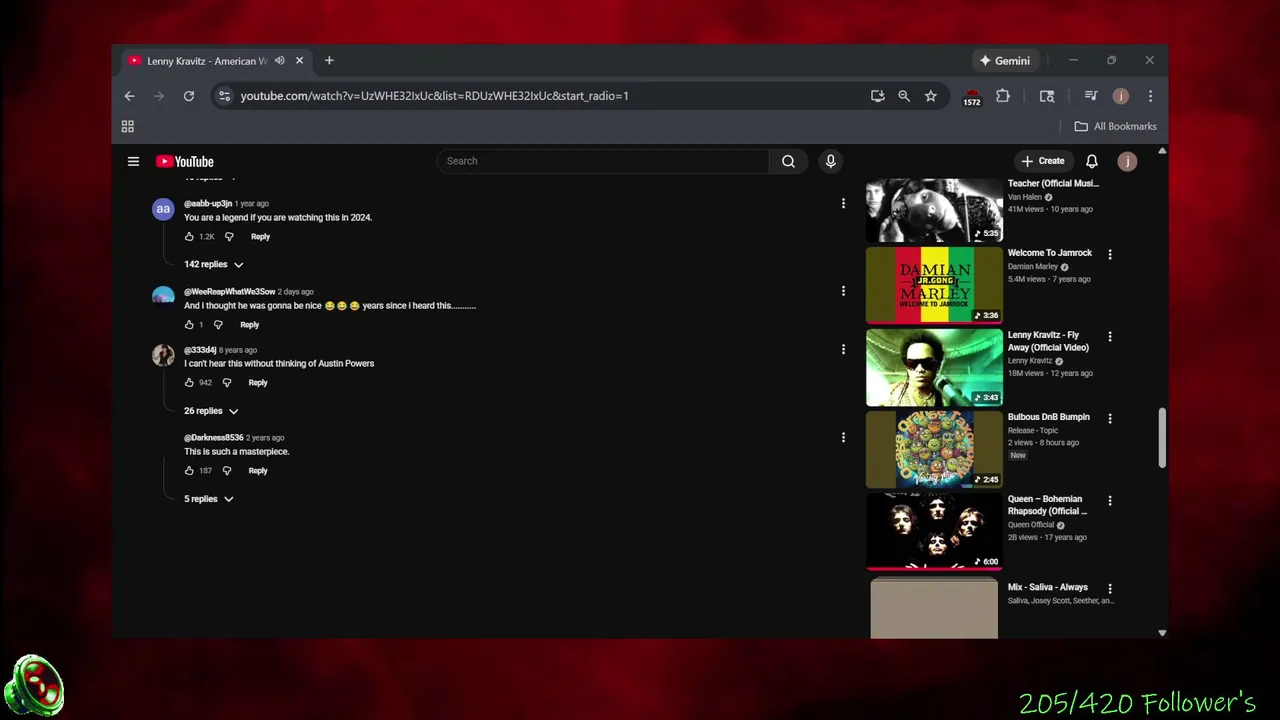Viewport: 1280px width, 720px height.
Task: Open @333d4j channel link
Action: (200, 350)
